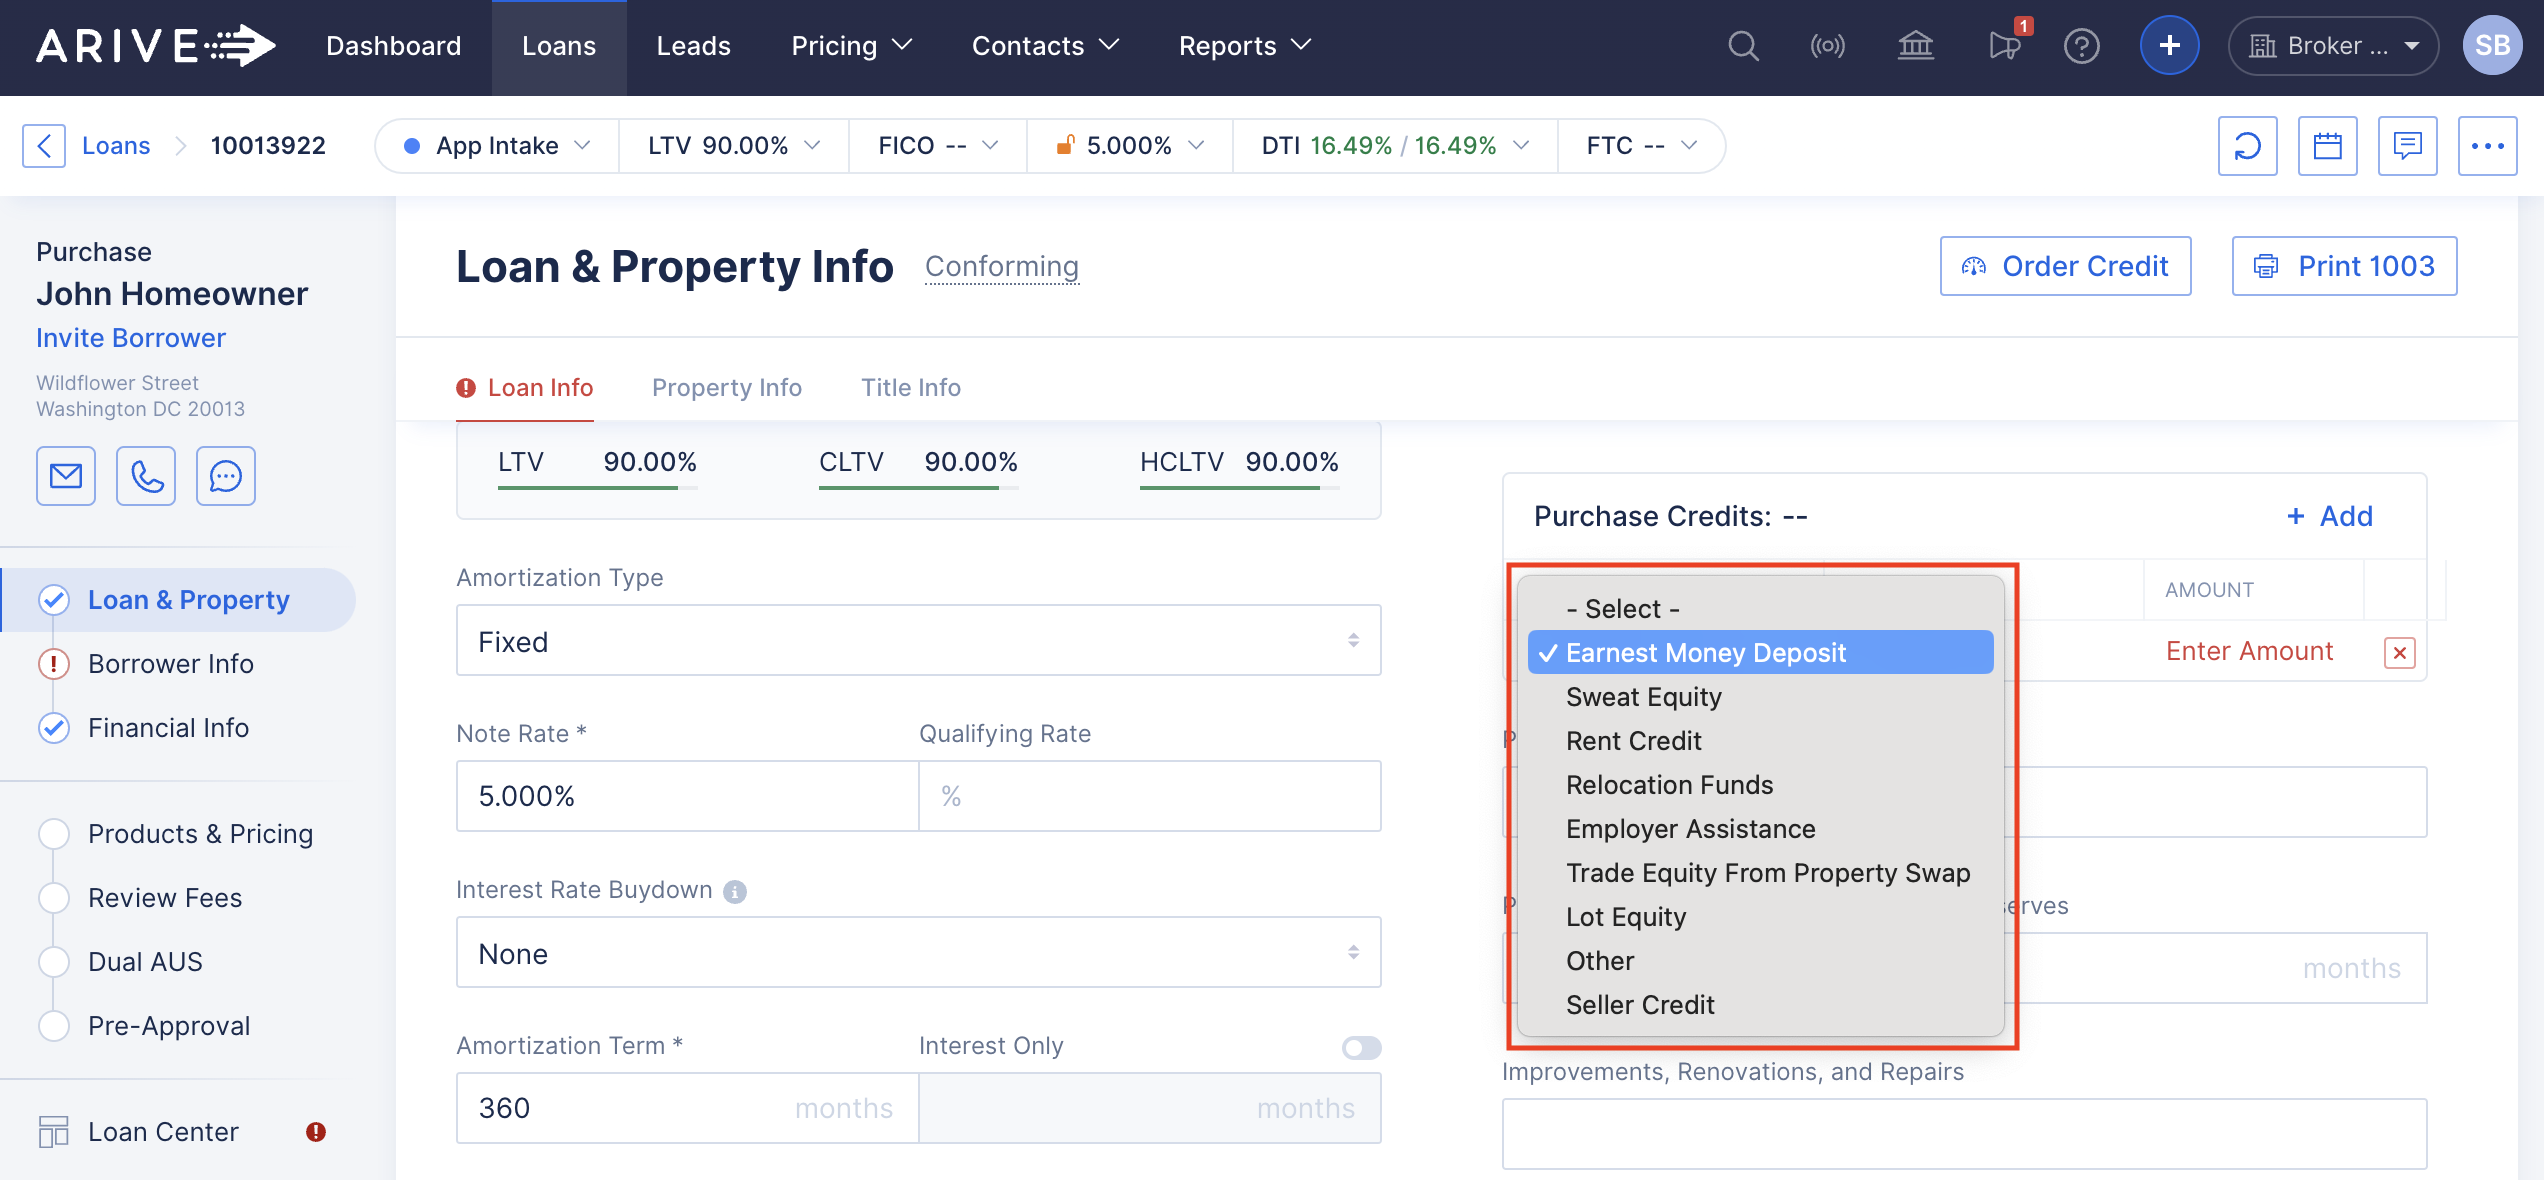The width and height of the screenshot is (2544, 1180).
Task: Click the Order Credit button
Action: [2065, 266]
